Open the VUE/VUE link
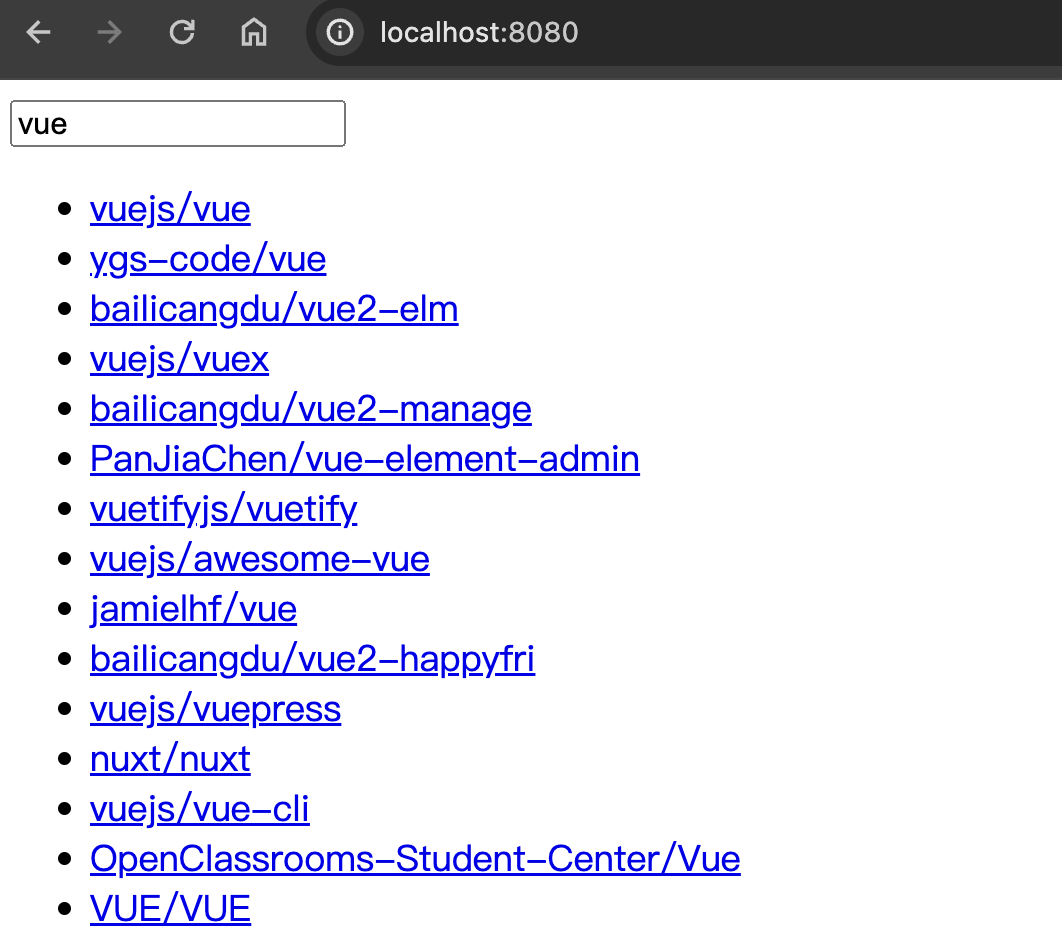The image size is (1062, 938). pyautogui.click(x=171, y=908)
